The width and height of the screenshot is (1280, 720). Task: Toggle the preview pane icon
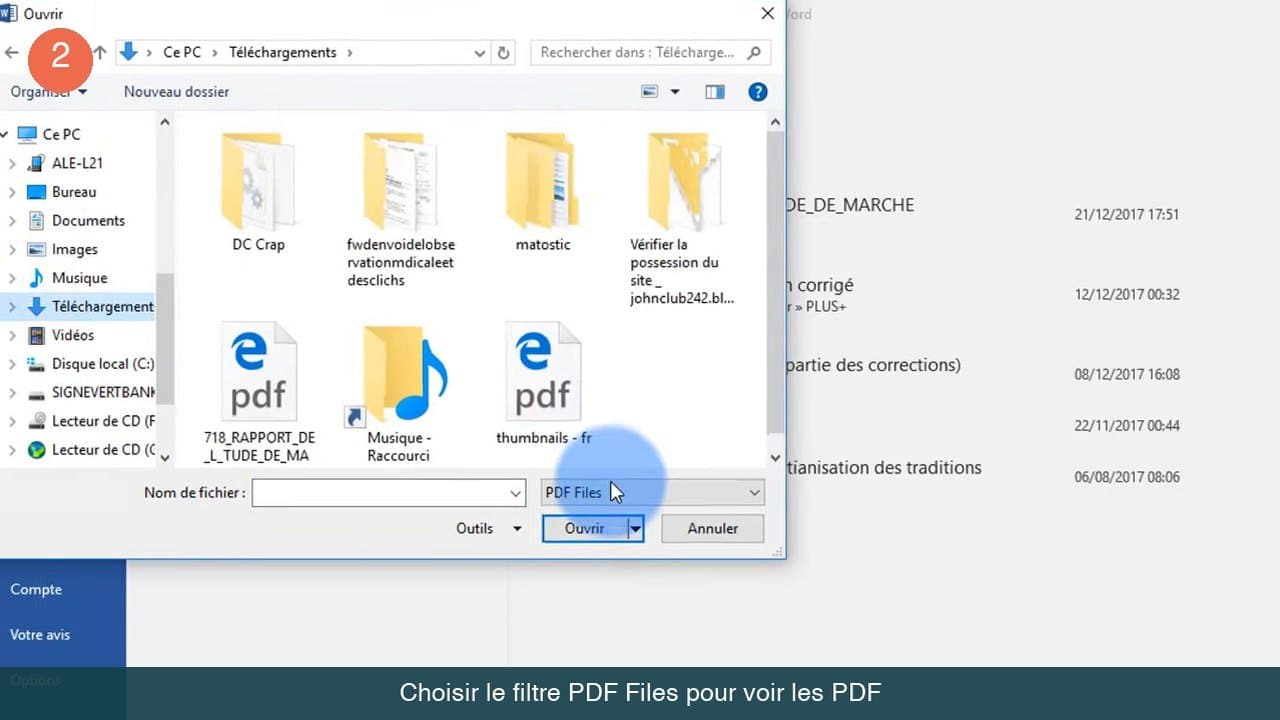pos(714,92)
